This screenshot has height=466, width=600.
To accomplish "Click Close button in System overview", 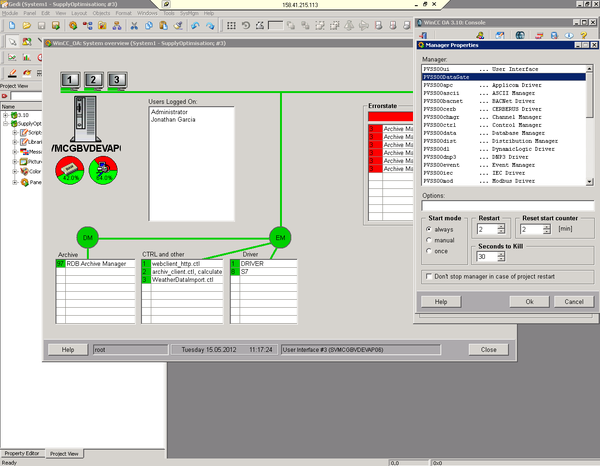I will 488,350.
